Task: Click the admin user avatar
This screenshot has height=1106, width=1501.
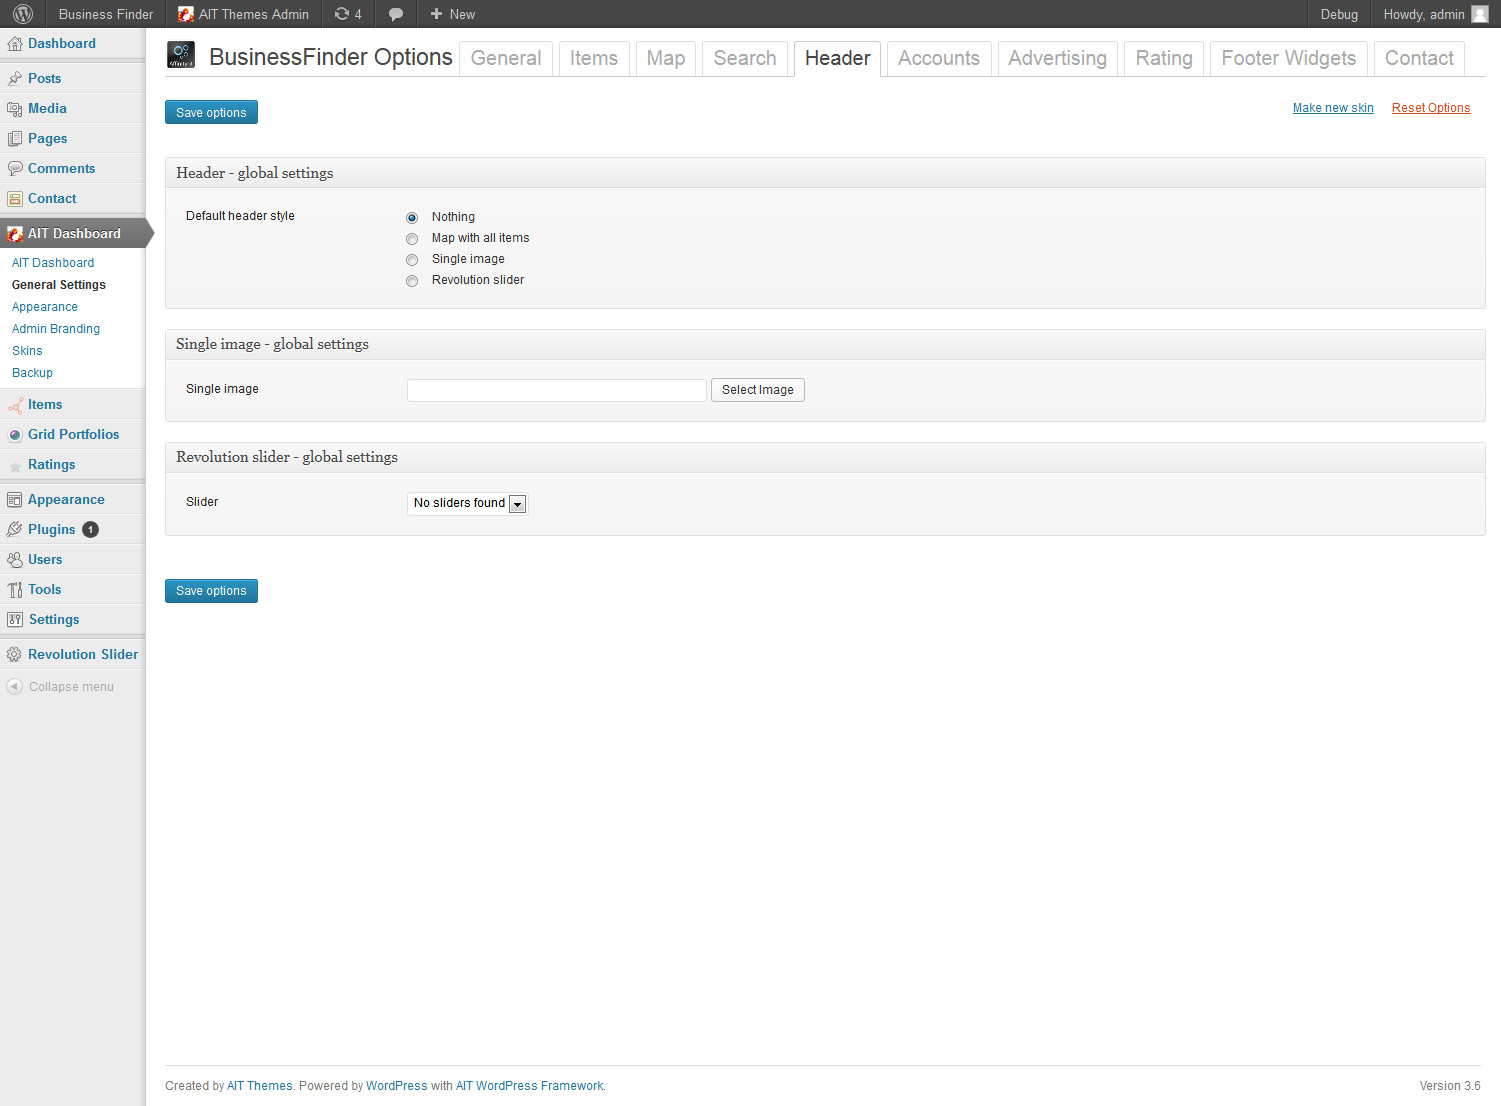Action: 1480,14
